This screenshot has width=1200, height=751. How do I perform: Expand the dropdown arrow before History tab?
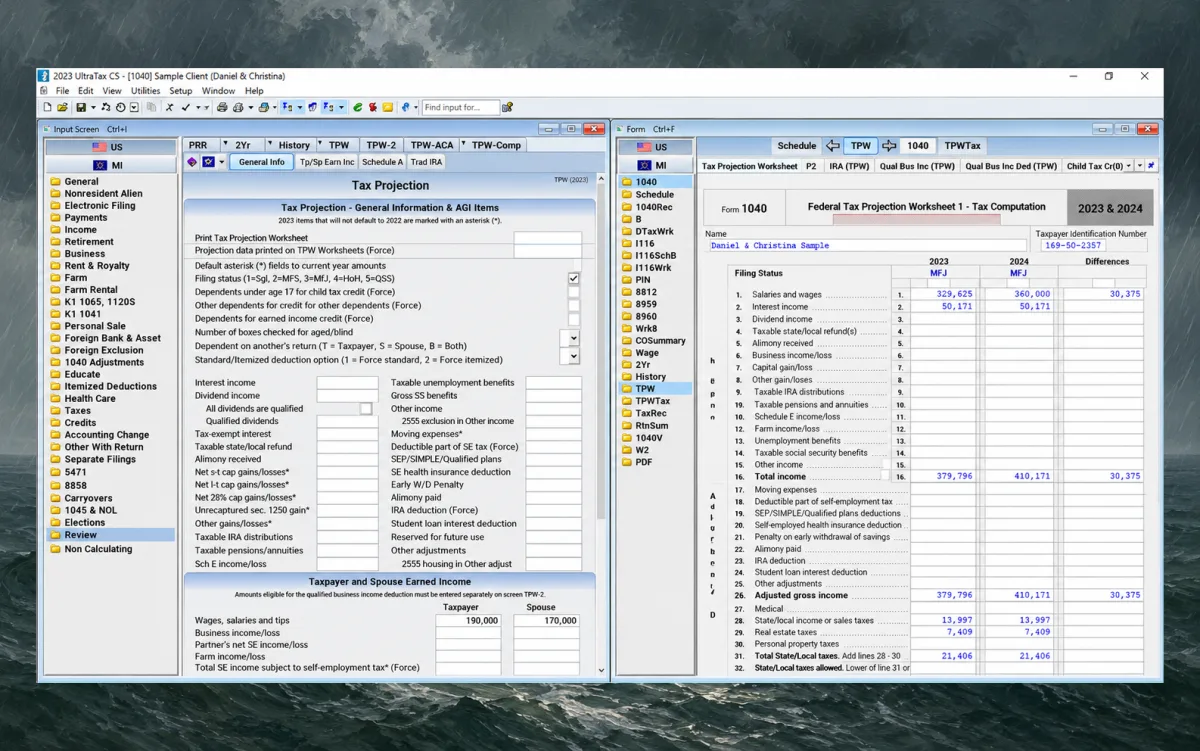coord(268,145)
